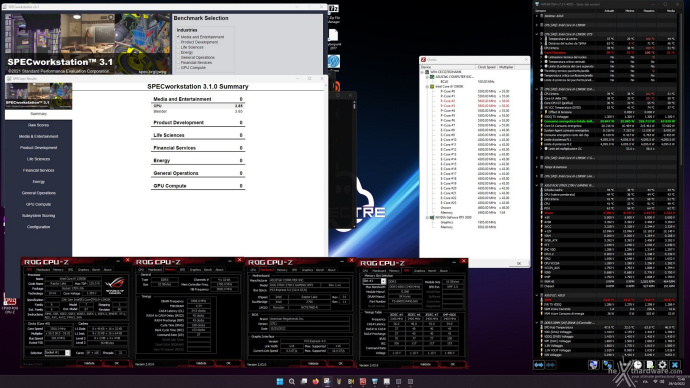The height and width of the screenshot is (388, 690).
Task: Open Mainboard tab in first CPU-Z window
Action: pos(43,270)
